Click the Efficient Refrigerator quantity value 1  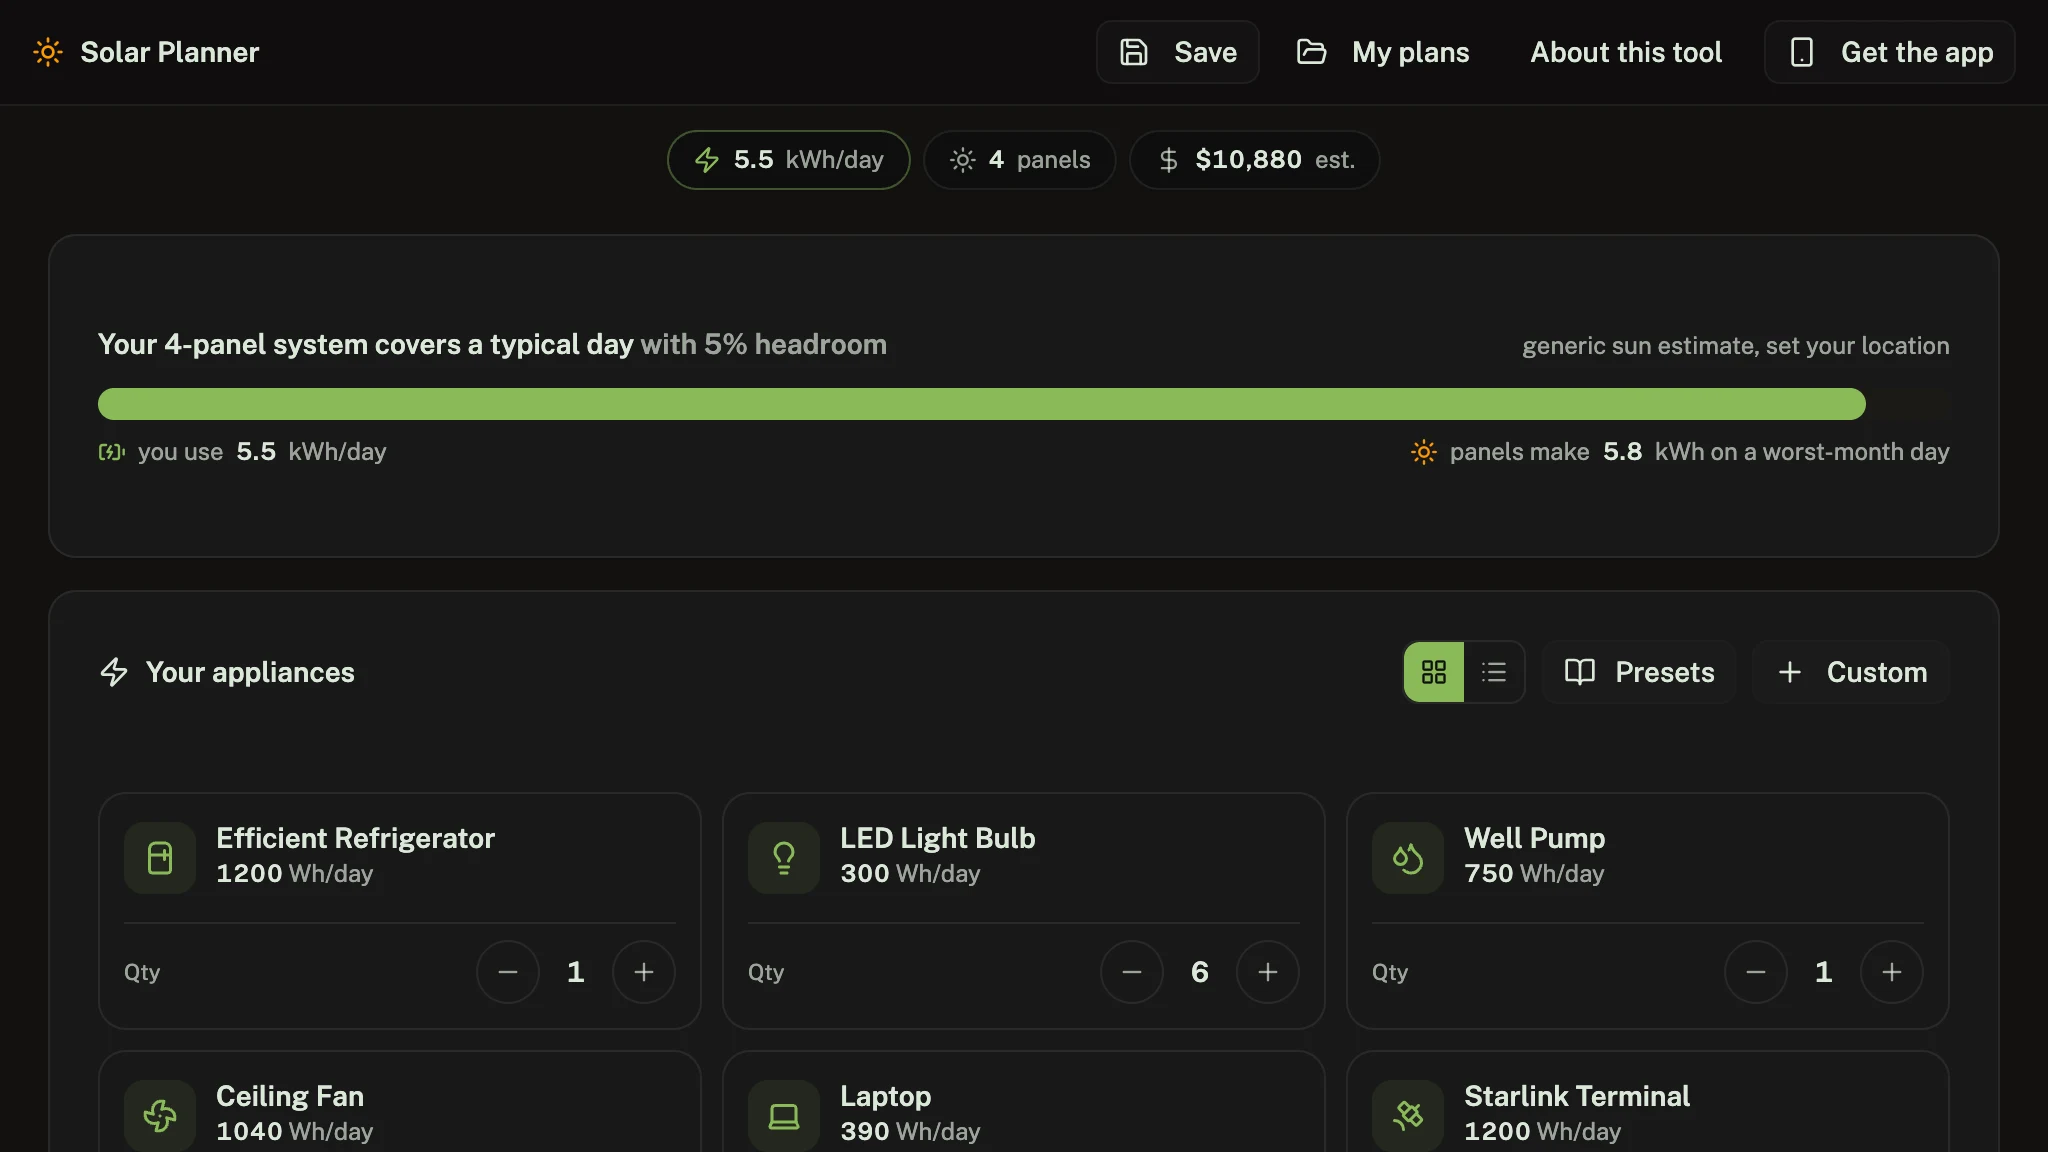(x=576, y=972)
